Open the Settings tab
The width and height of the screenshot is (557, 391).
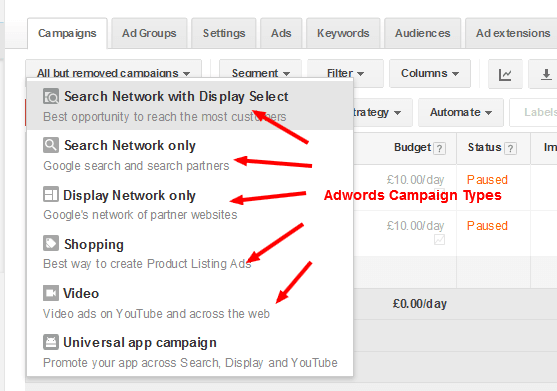[x=224, y=33]
